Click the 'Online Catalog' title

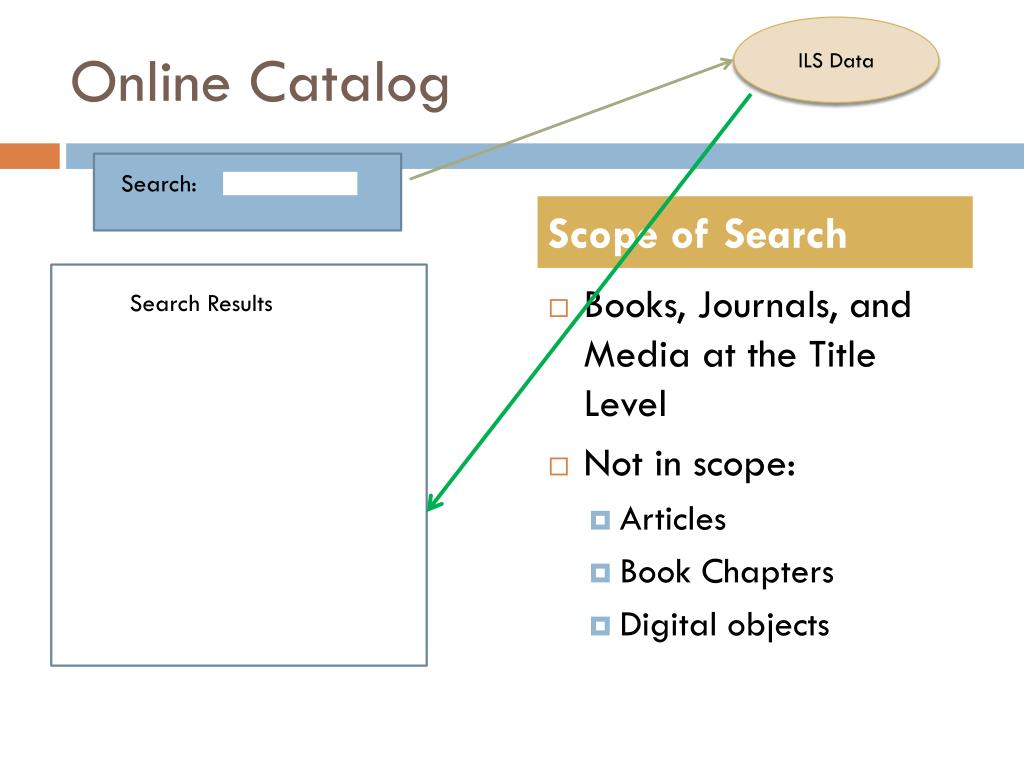point(260,84)
